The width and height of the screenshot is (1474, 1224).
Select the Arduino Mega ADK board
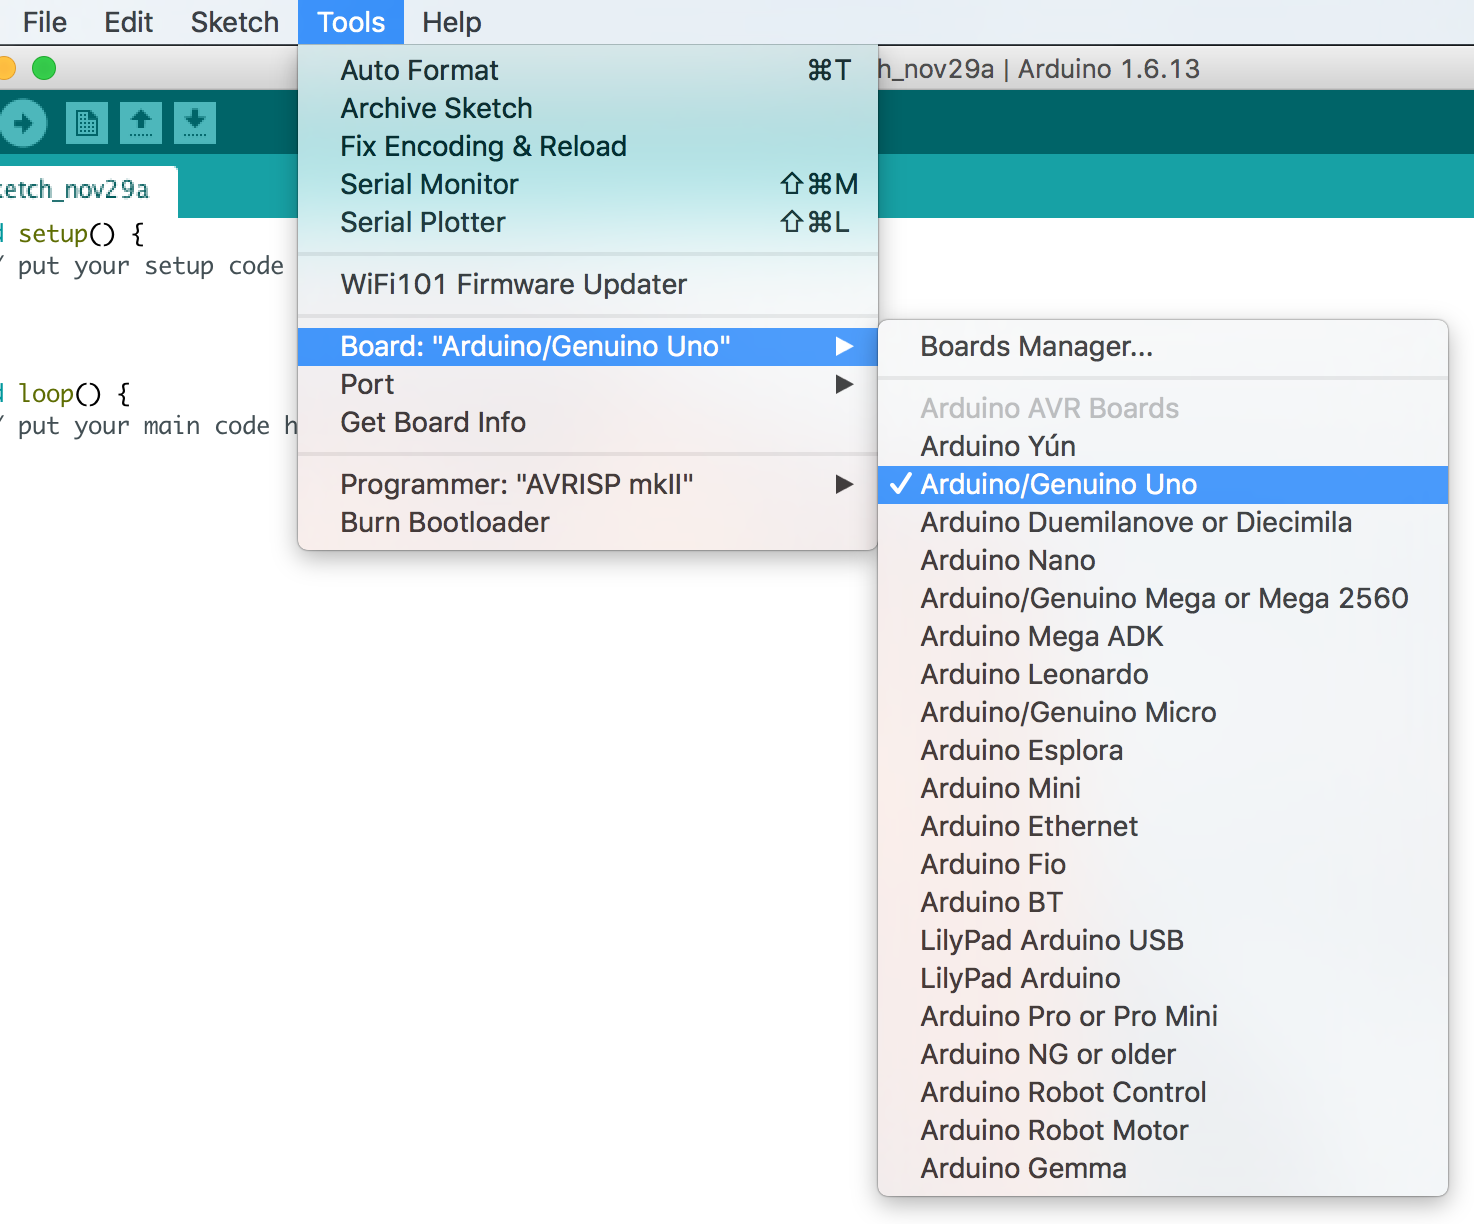click(1163, 636)
